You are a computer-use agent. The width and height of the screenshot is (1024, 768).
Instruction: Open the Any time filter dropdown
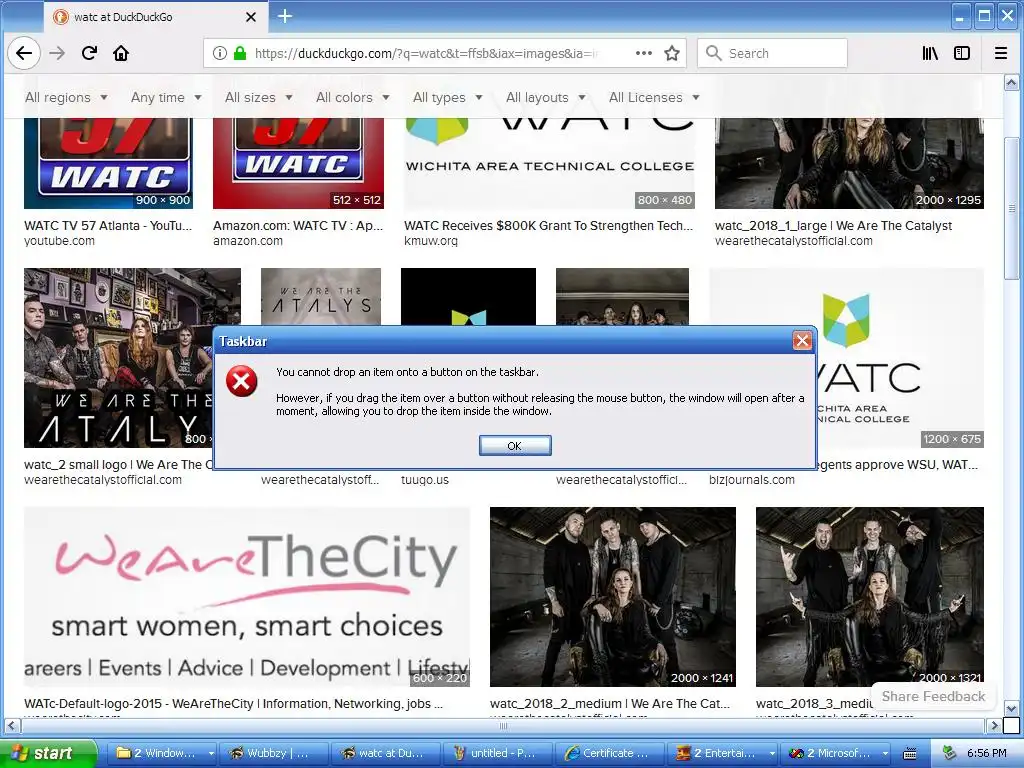[x=167, y=97]
